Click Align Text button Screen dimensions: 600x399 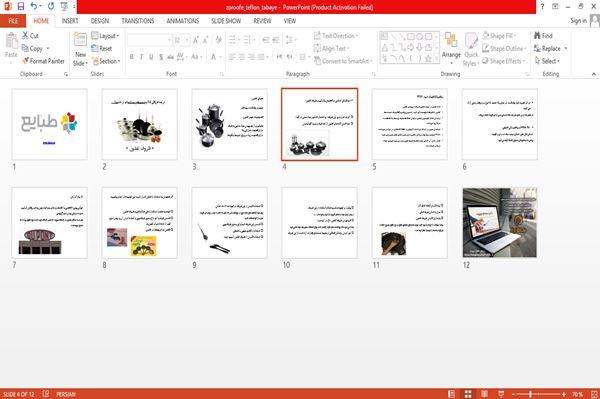click(331, 48)
